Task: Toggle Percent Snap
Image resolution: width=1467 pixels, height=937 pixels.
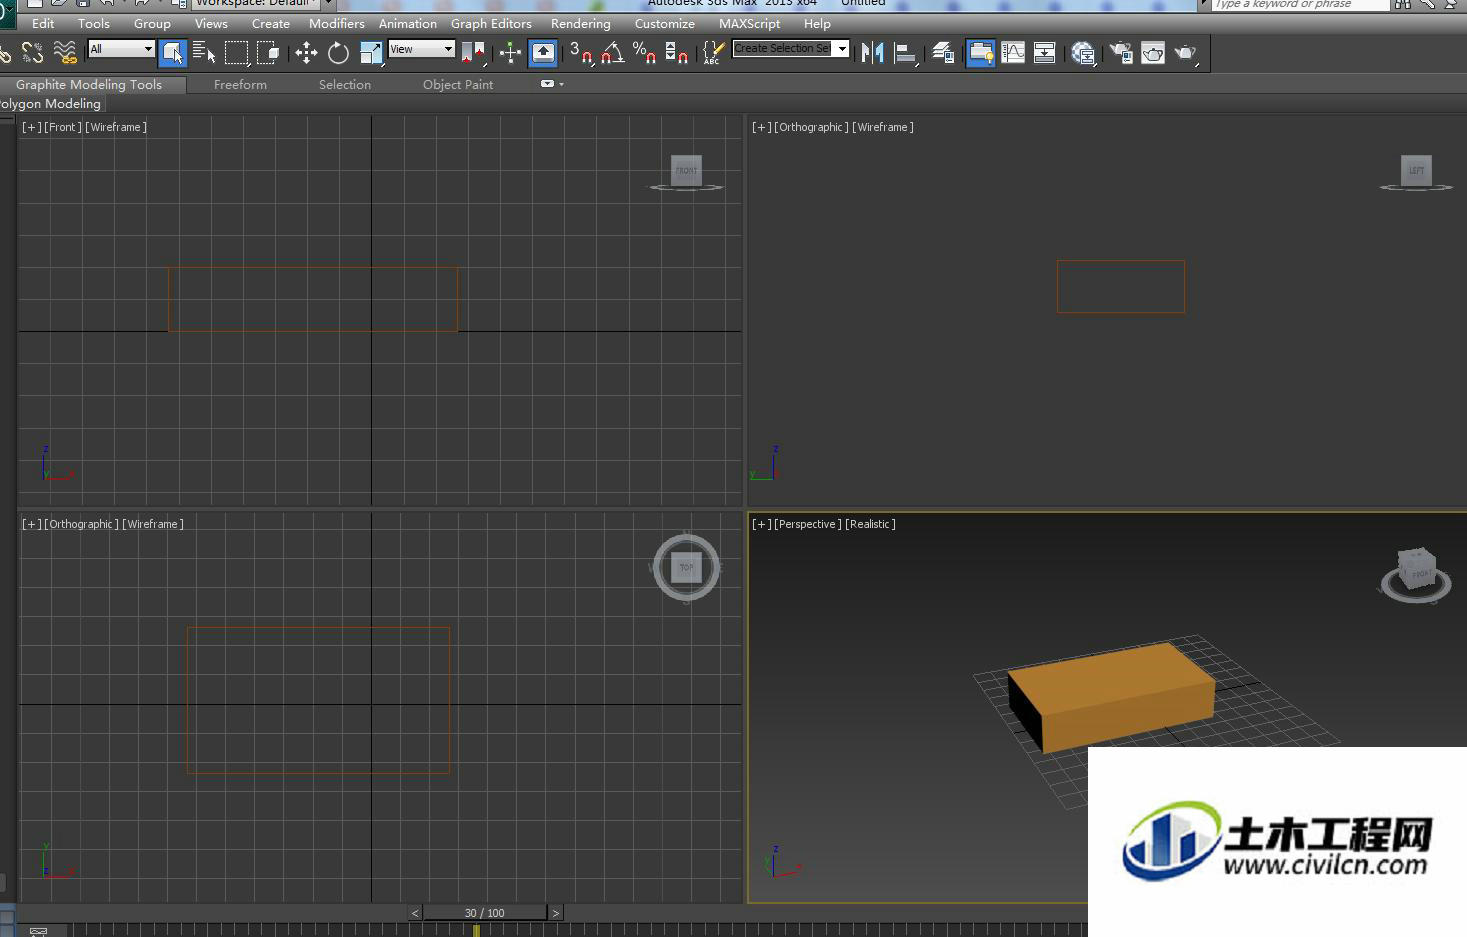Action: (x=645, y=52)
